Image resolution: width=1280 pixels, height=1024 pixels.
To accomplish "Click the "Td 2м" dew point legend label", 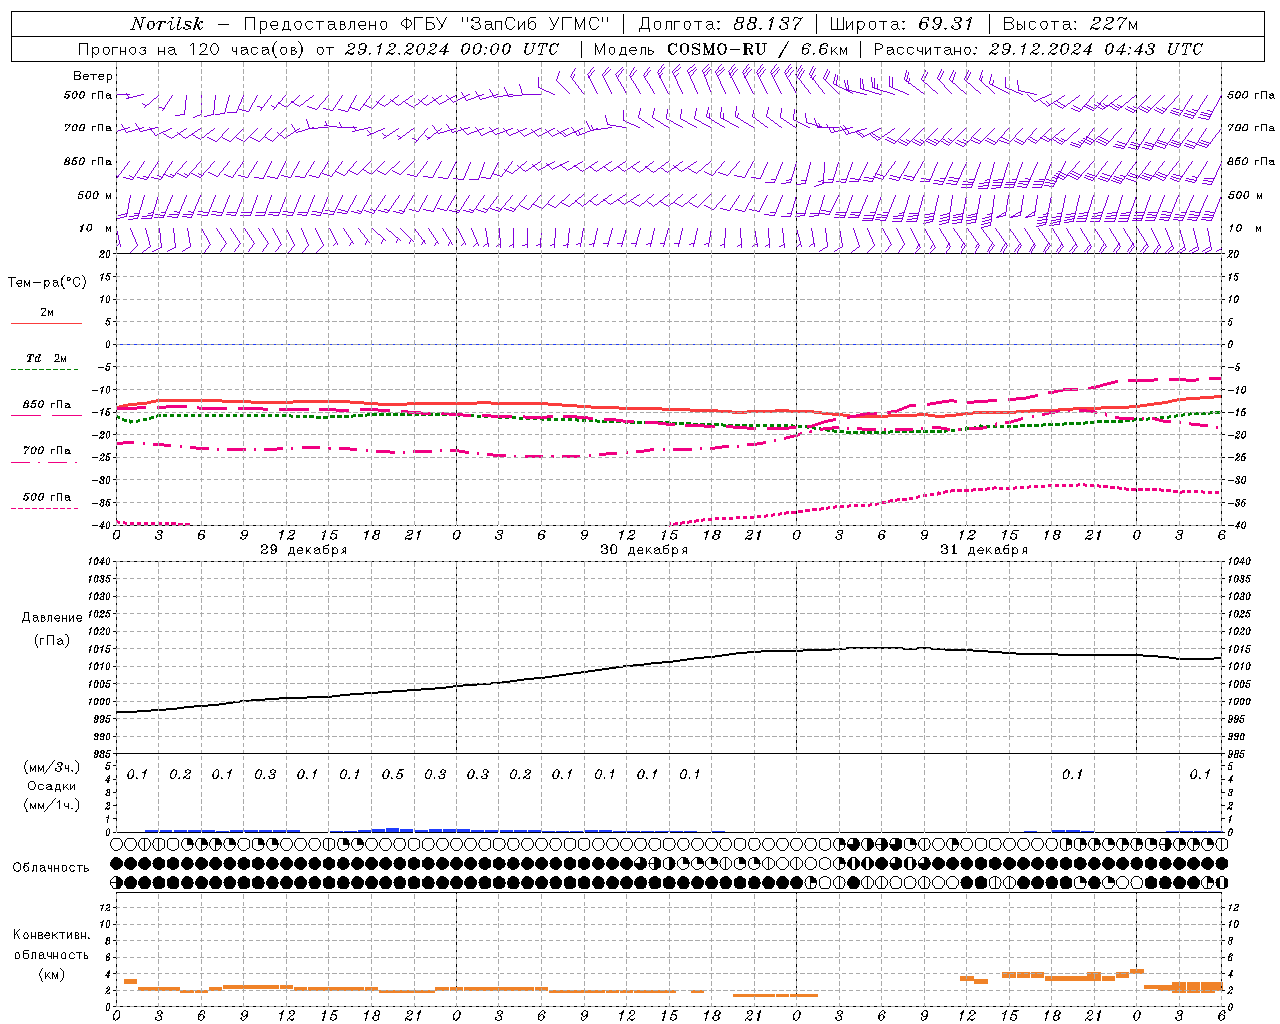I will pos(47,358).
